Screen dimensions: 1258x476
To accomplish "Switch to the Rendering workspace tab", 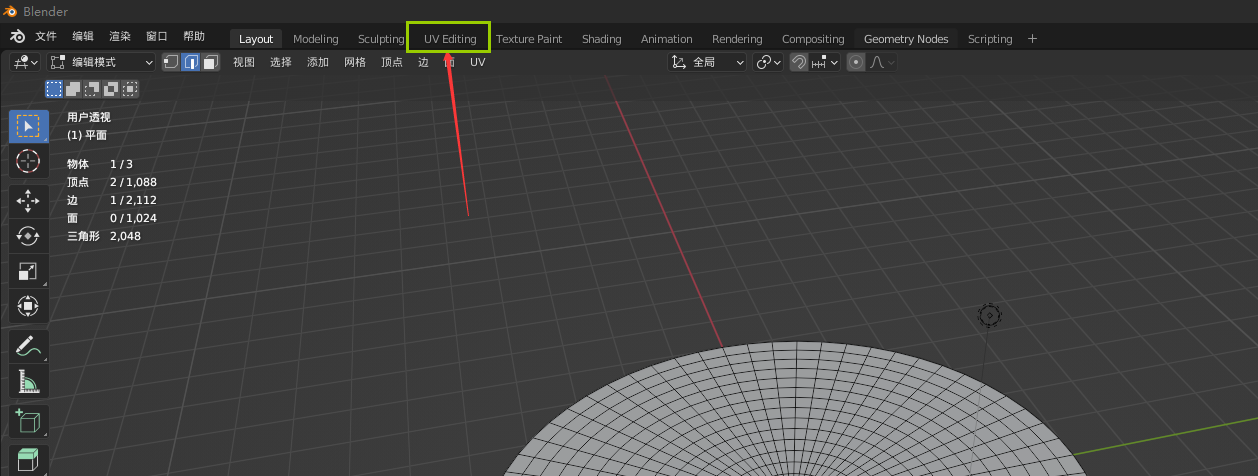I will (737, 39).
